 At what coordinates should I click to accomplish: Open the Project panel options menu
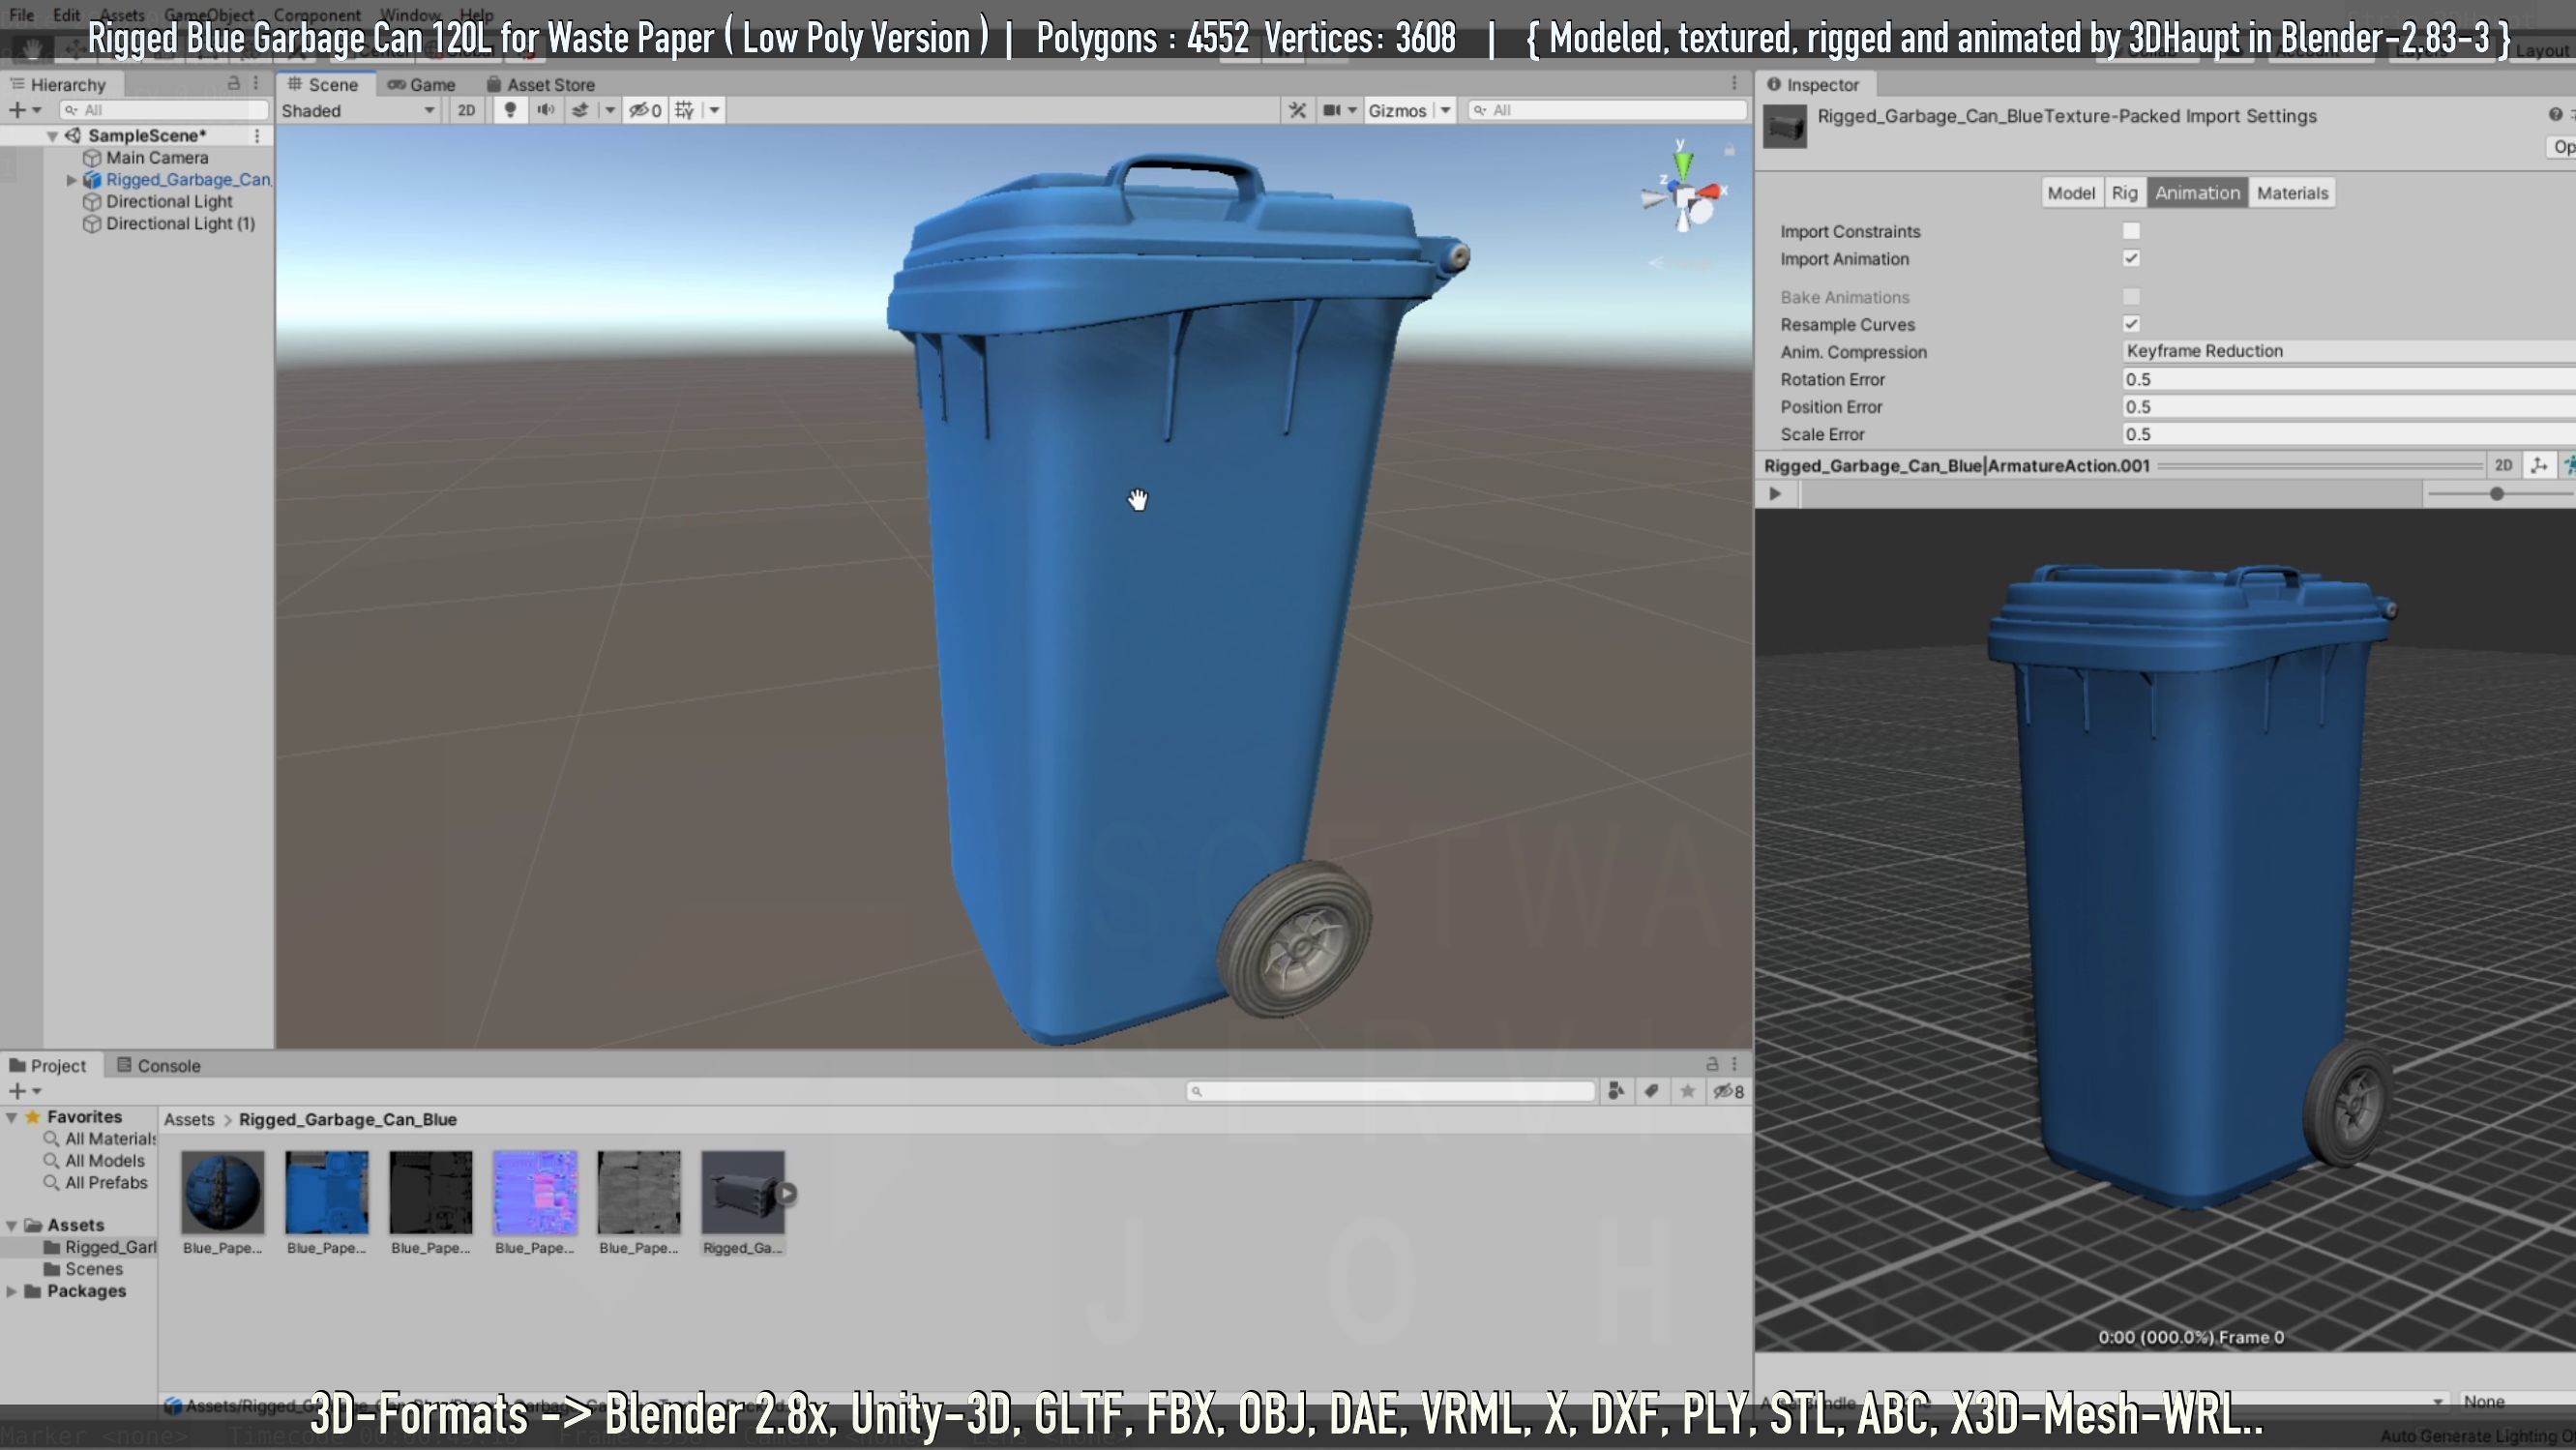(1734, 1064)
